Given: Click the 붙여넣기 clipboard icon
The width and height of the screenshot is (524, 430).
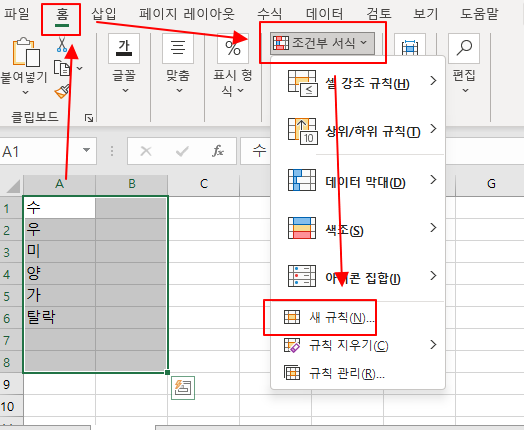Looking at the screenshot, I should [x=26, y=52].
